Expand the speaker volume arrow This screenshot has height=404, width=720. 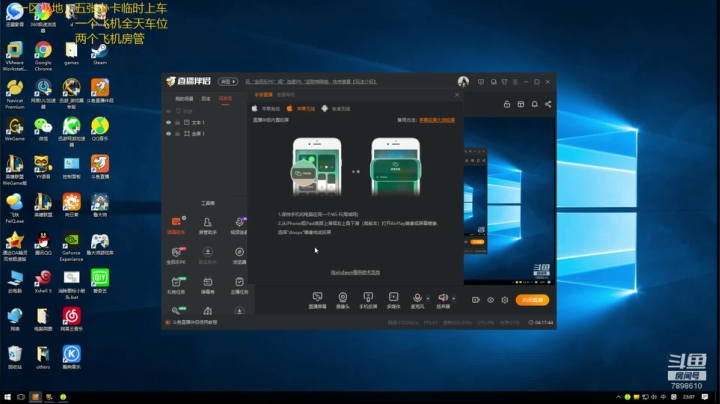454,298
